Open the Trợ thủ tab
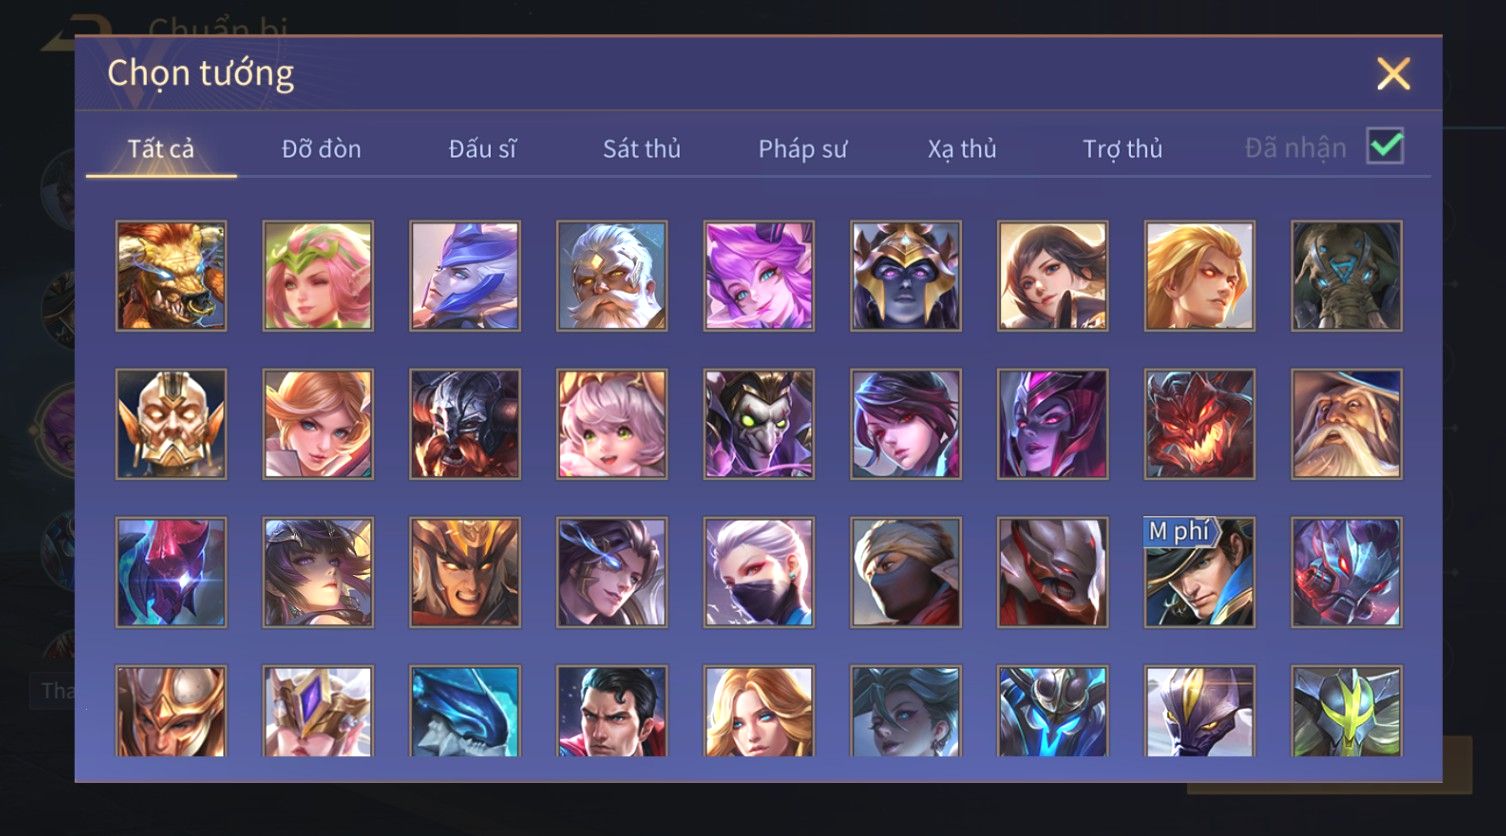Viewport: 1506px width, 836px height. [1122, 149]
